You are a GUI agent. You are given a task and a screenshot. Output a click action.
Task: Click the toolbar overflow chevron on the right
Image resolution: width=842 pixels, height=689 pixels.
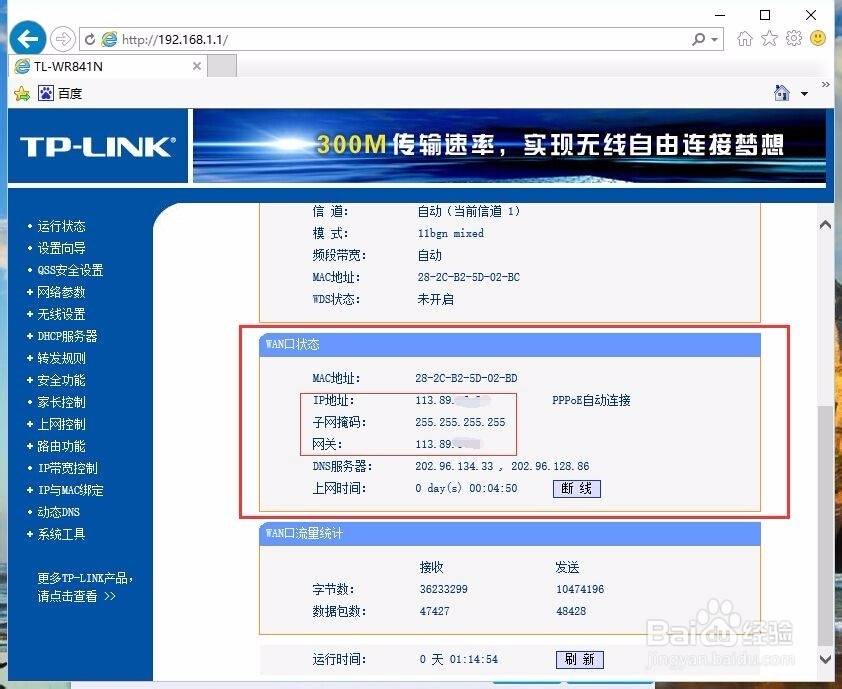[823, 85]
